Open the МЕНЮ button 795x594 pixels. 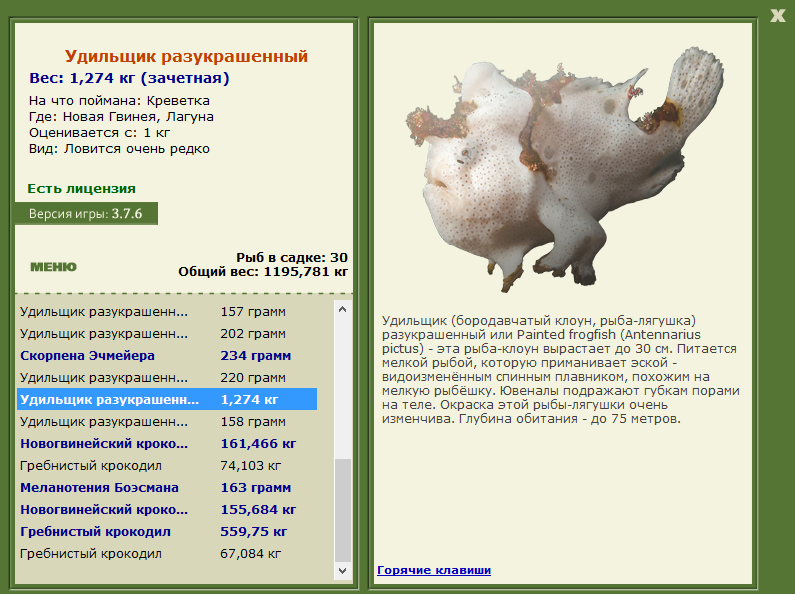[53, 267]
